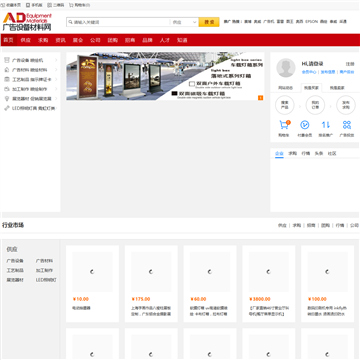Open the shopping cart icon in the top bar
The width and height of the screenshot is (360, 360).
point(71,5)
